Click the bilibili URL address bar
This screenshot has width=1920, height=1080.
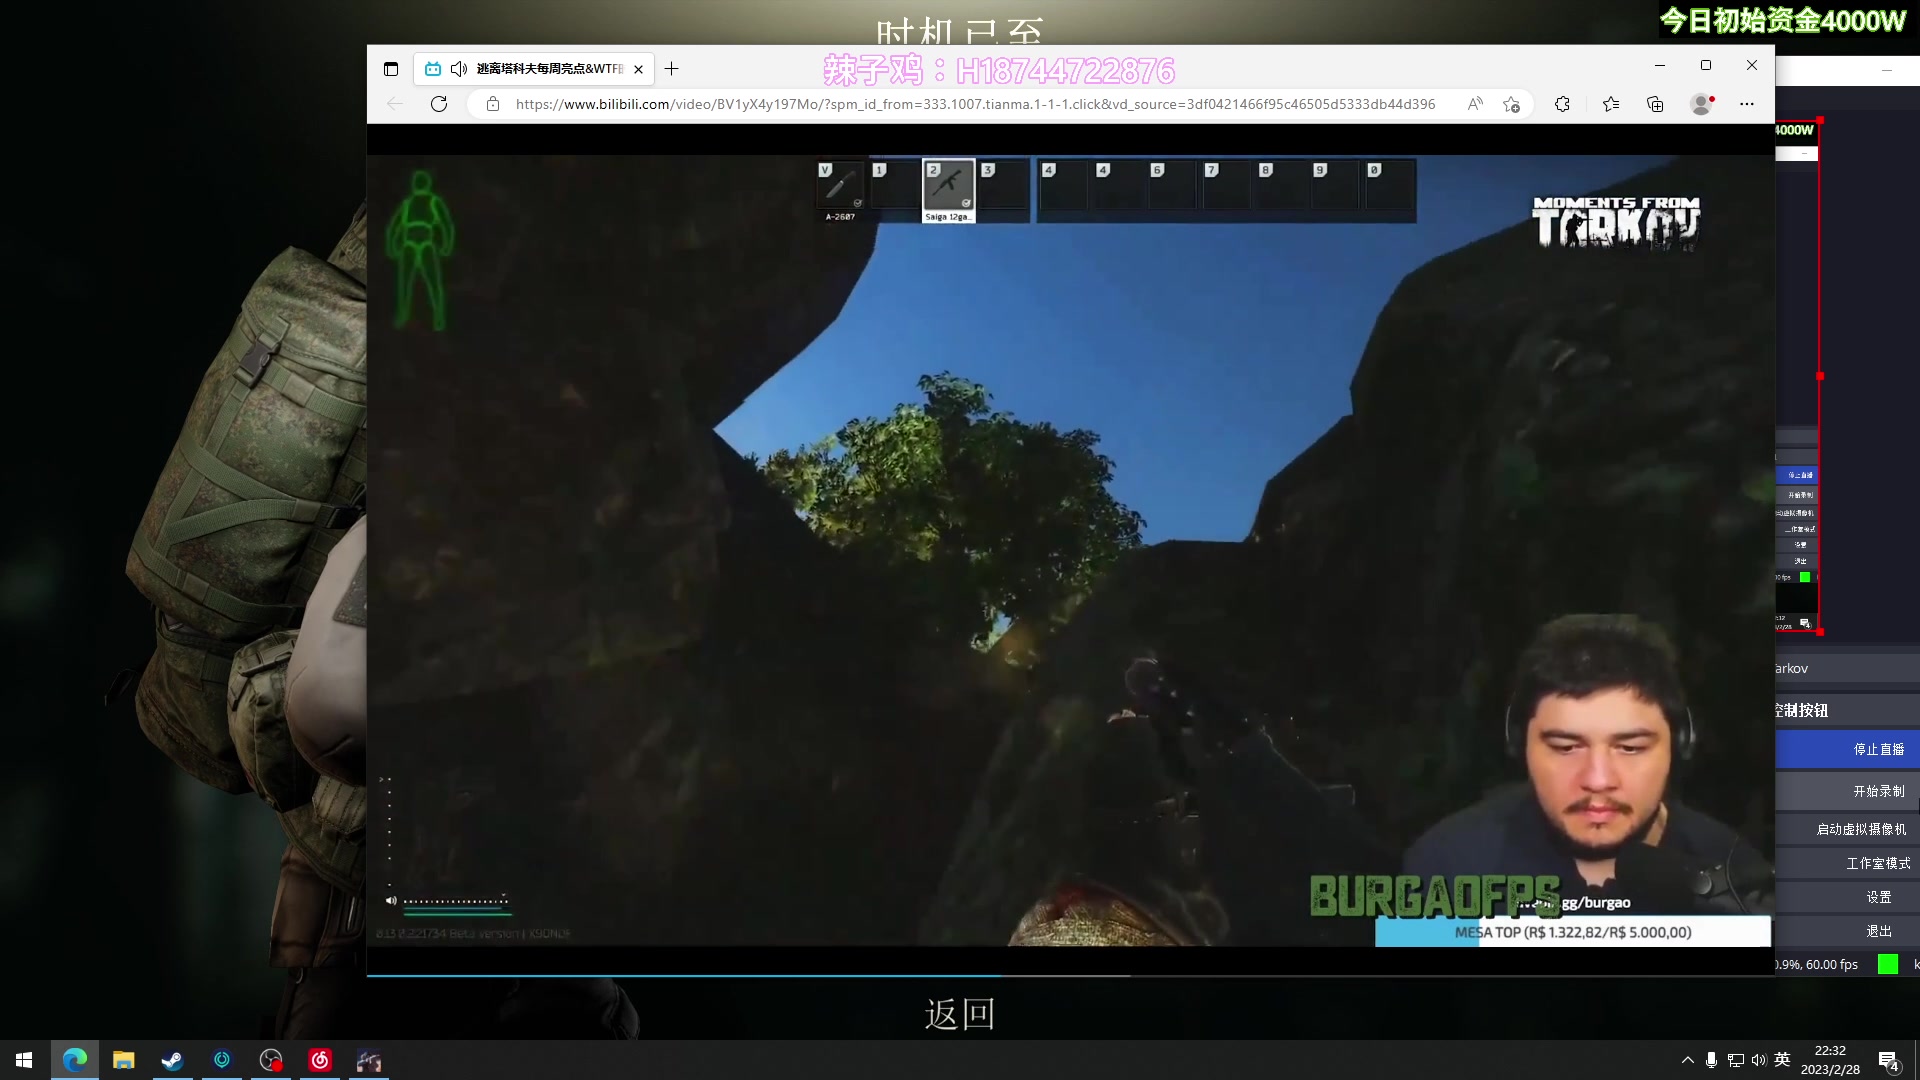975,104
